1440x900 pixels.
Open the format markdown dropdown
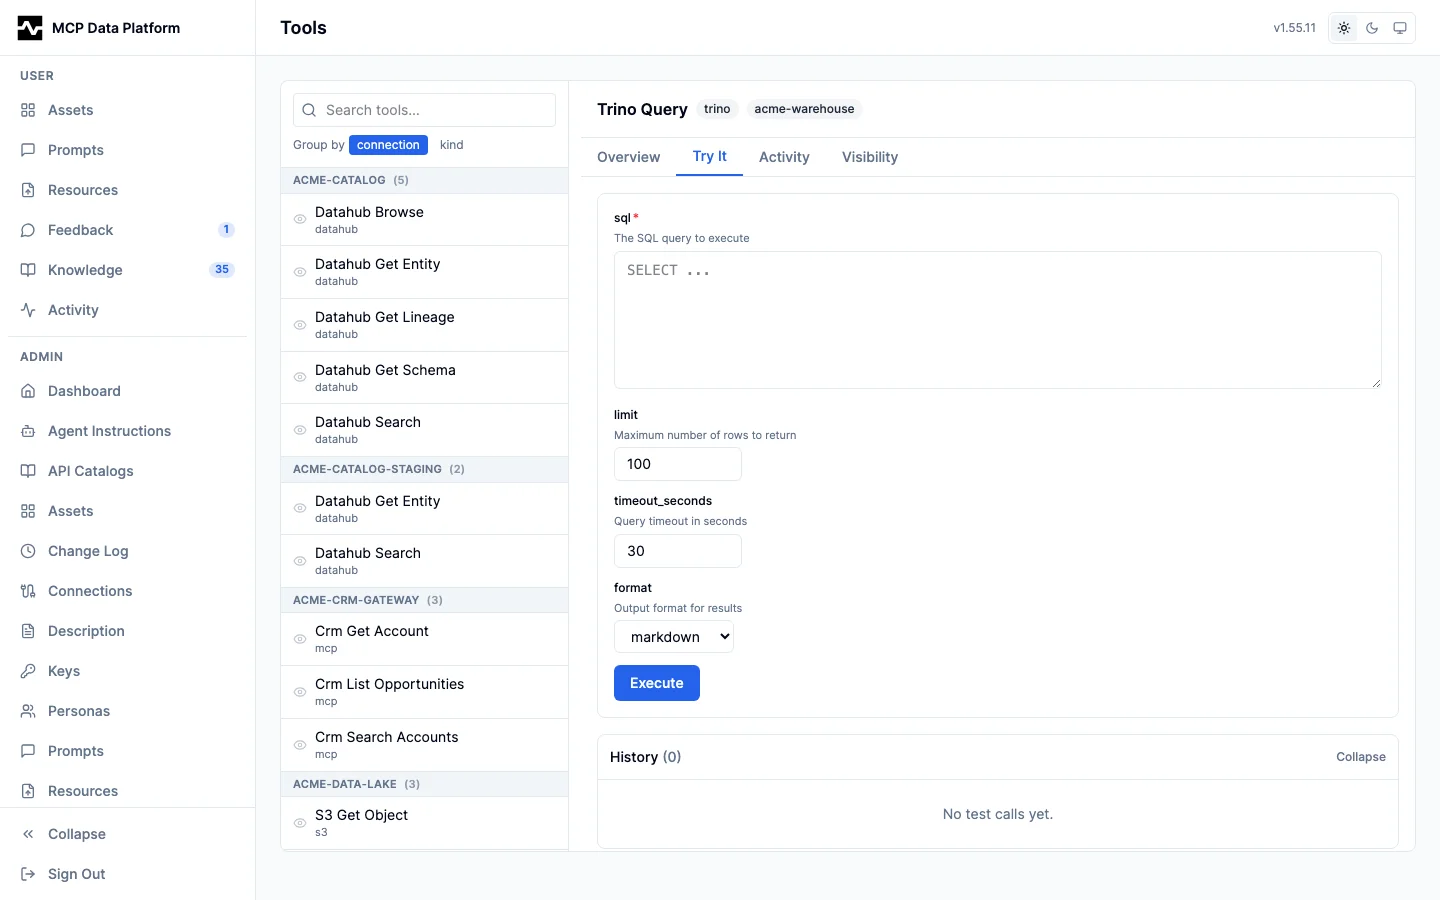click(674, 637)
